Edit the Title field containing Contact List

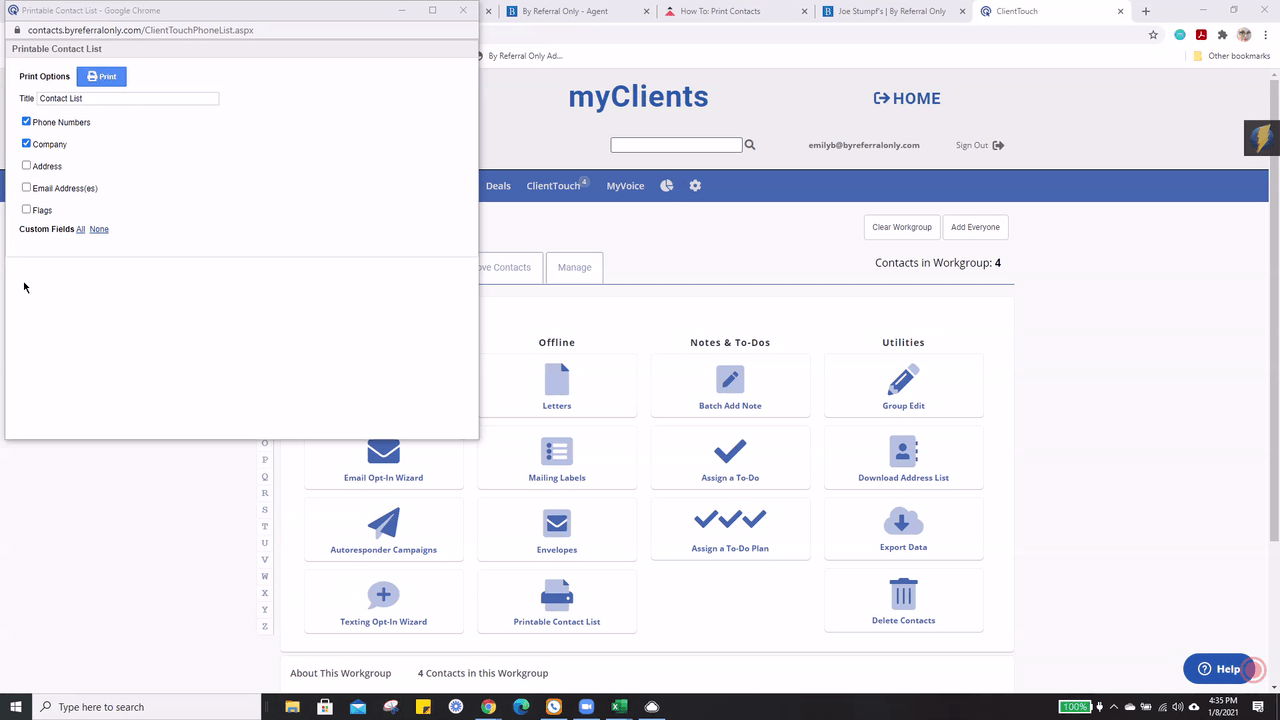click(x=128, y=98)
